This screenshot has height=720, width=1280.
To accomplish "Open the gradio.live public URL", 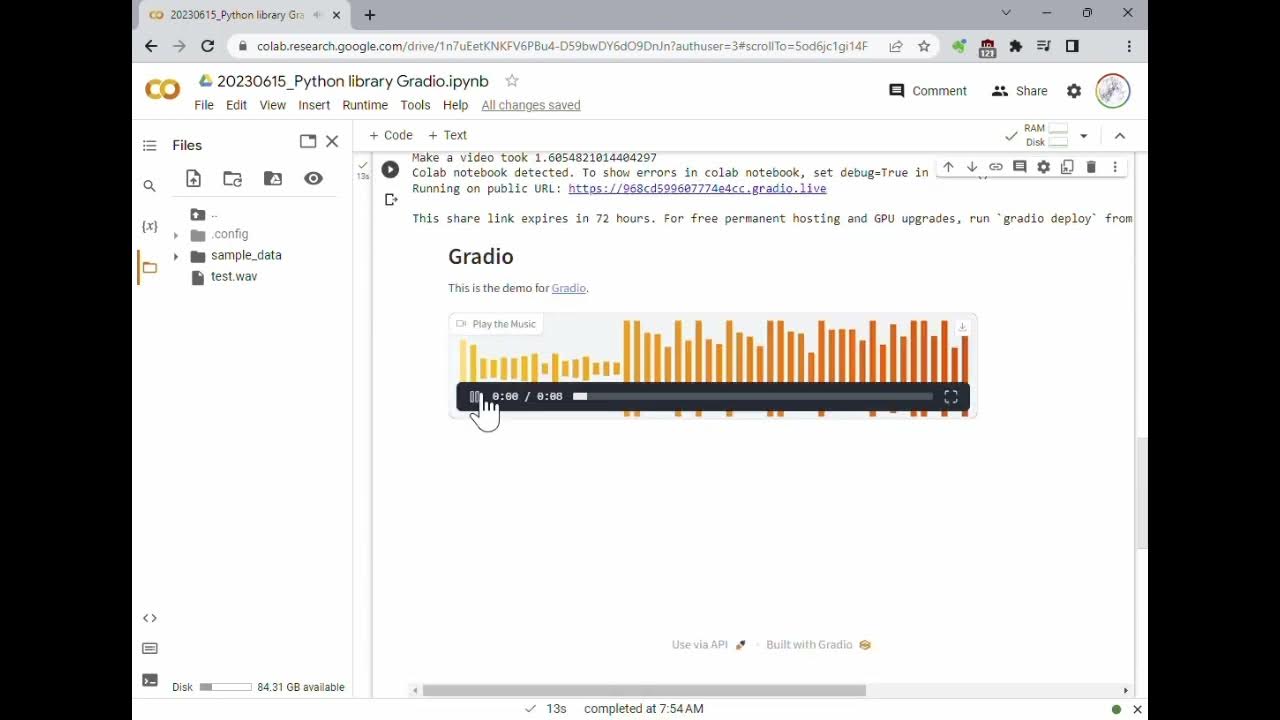I will click(x=697, y=188).
